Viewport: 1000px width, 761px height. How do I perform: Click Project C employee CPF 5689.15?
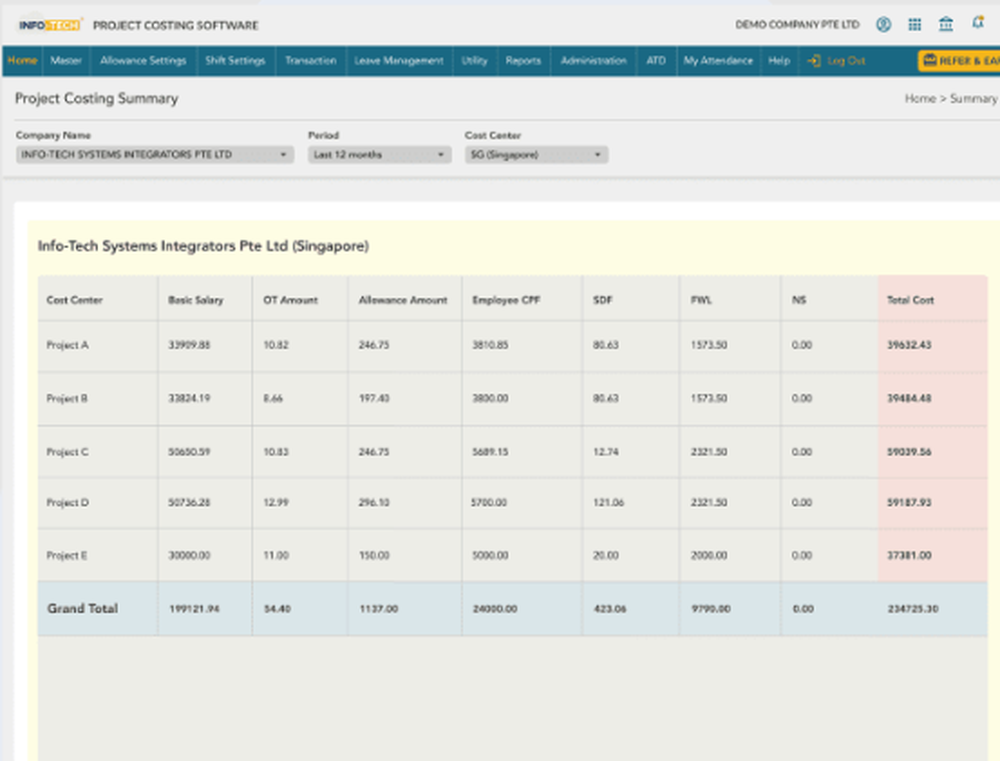pos(490,452)
